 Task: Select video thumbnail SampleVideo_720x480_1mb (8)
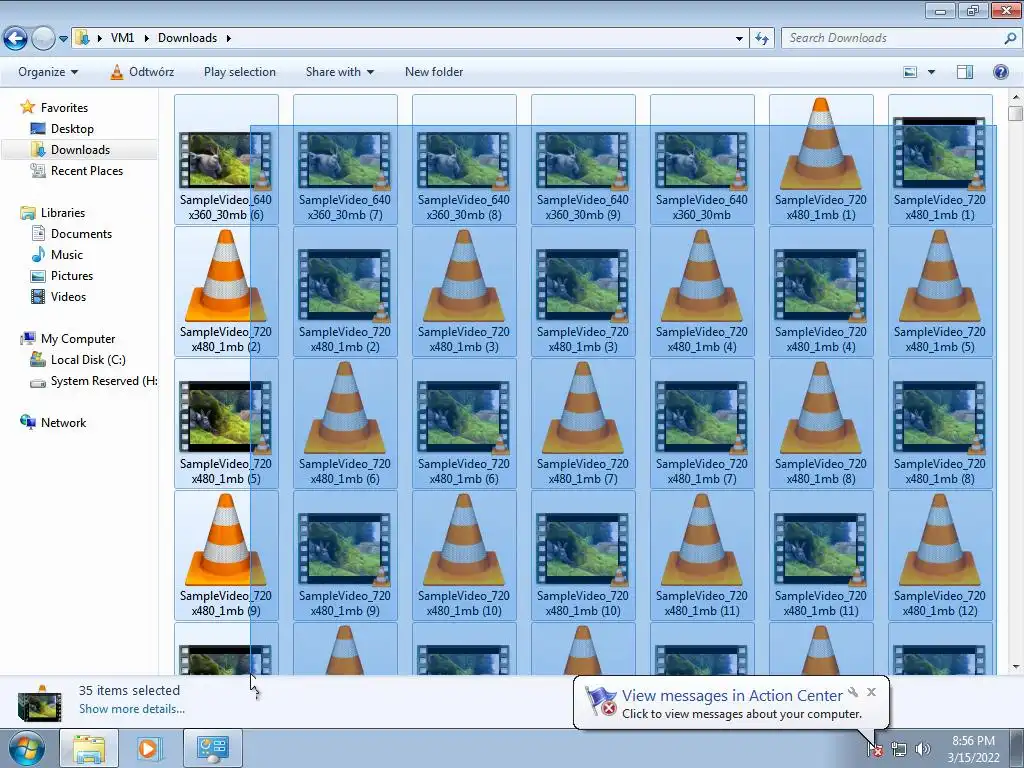point(940,423)
